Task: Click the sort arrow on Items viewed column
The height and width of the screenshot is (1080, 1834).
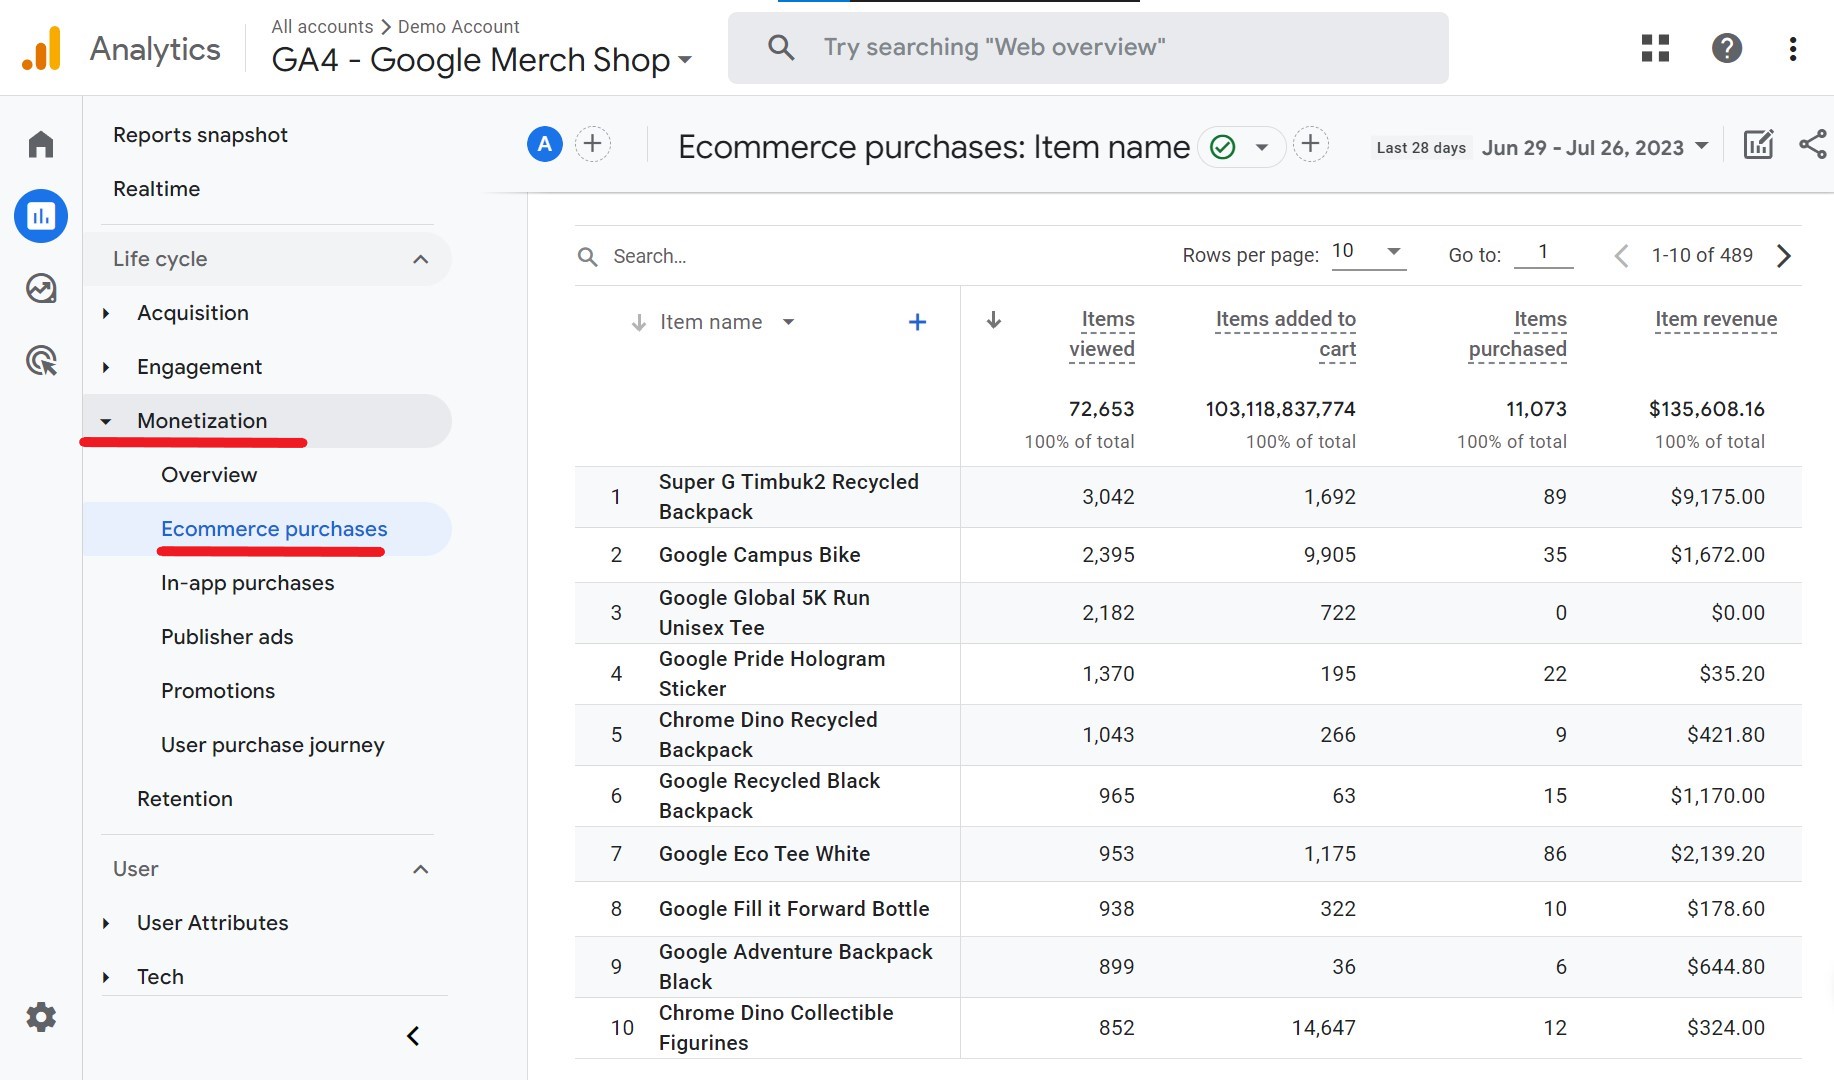Action: (x=994, y=320)
